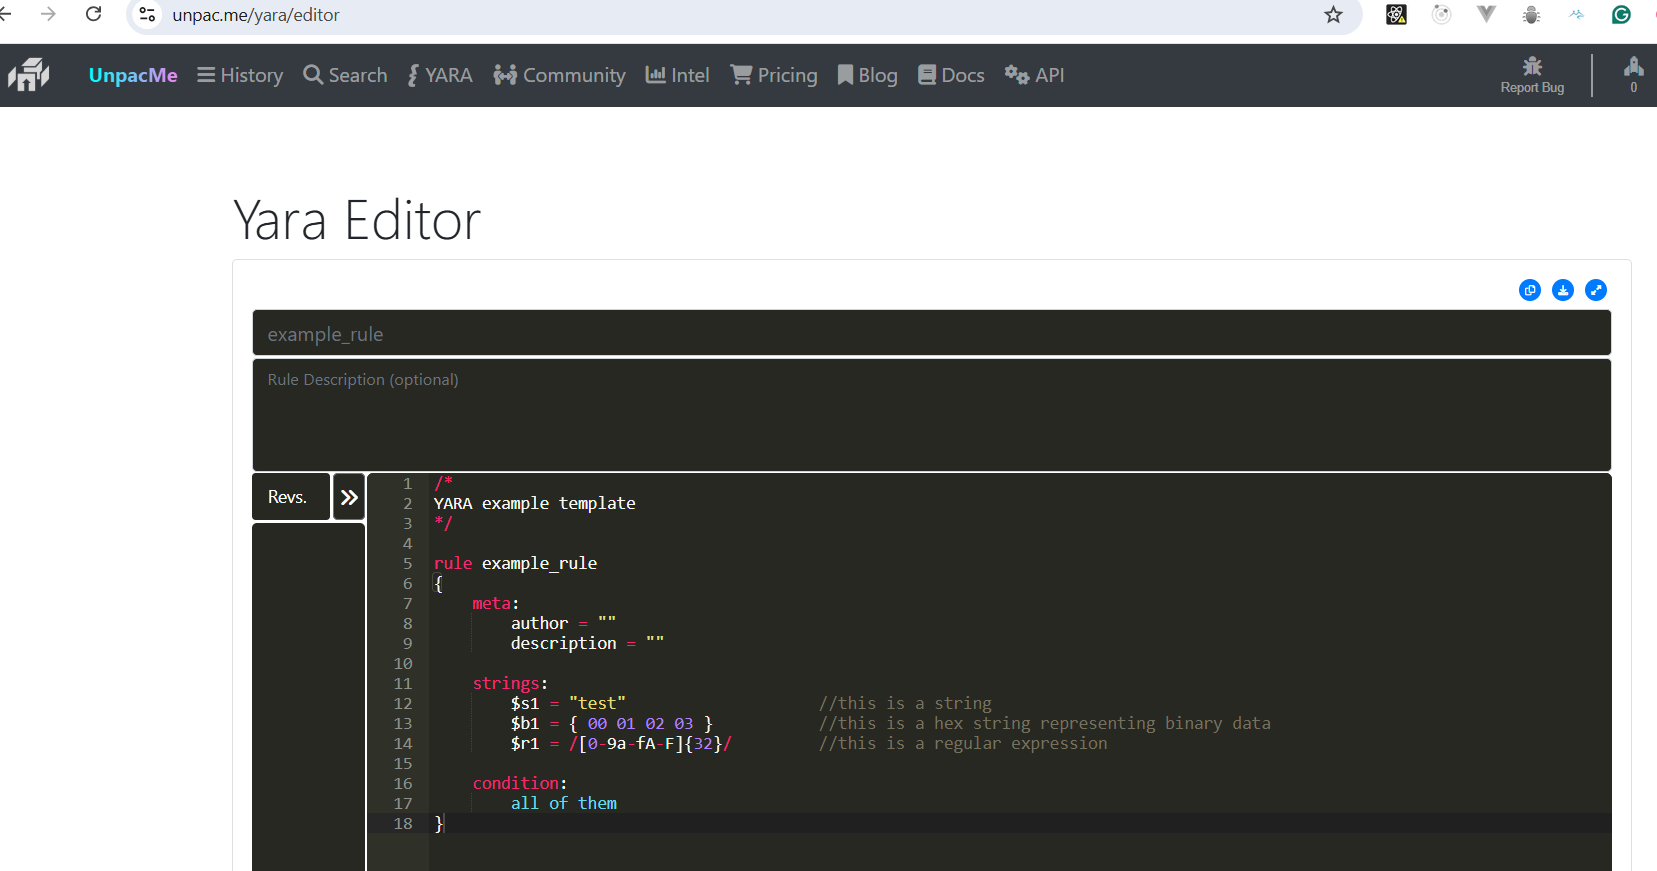
Task: Expand editor to fullscreen icon
Action: coord(1596,290)
